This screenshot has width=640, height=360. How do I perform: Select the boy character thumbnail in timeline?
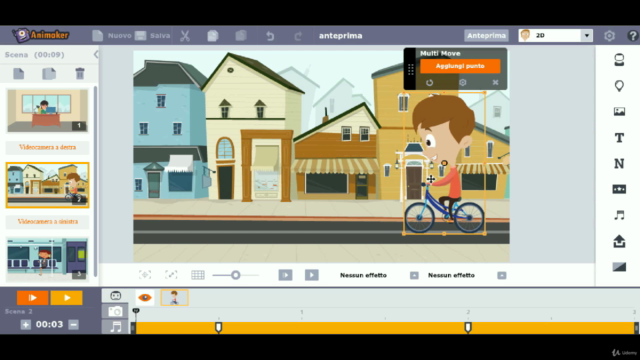(174, 298)
